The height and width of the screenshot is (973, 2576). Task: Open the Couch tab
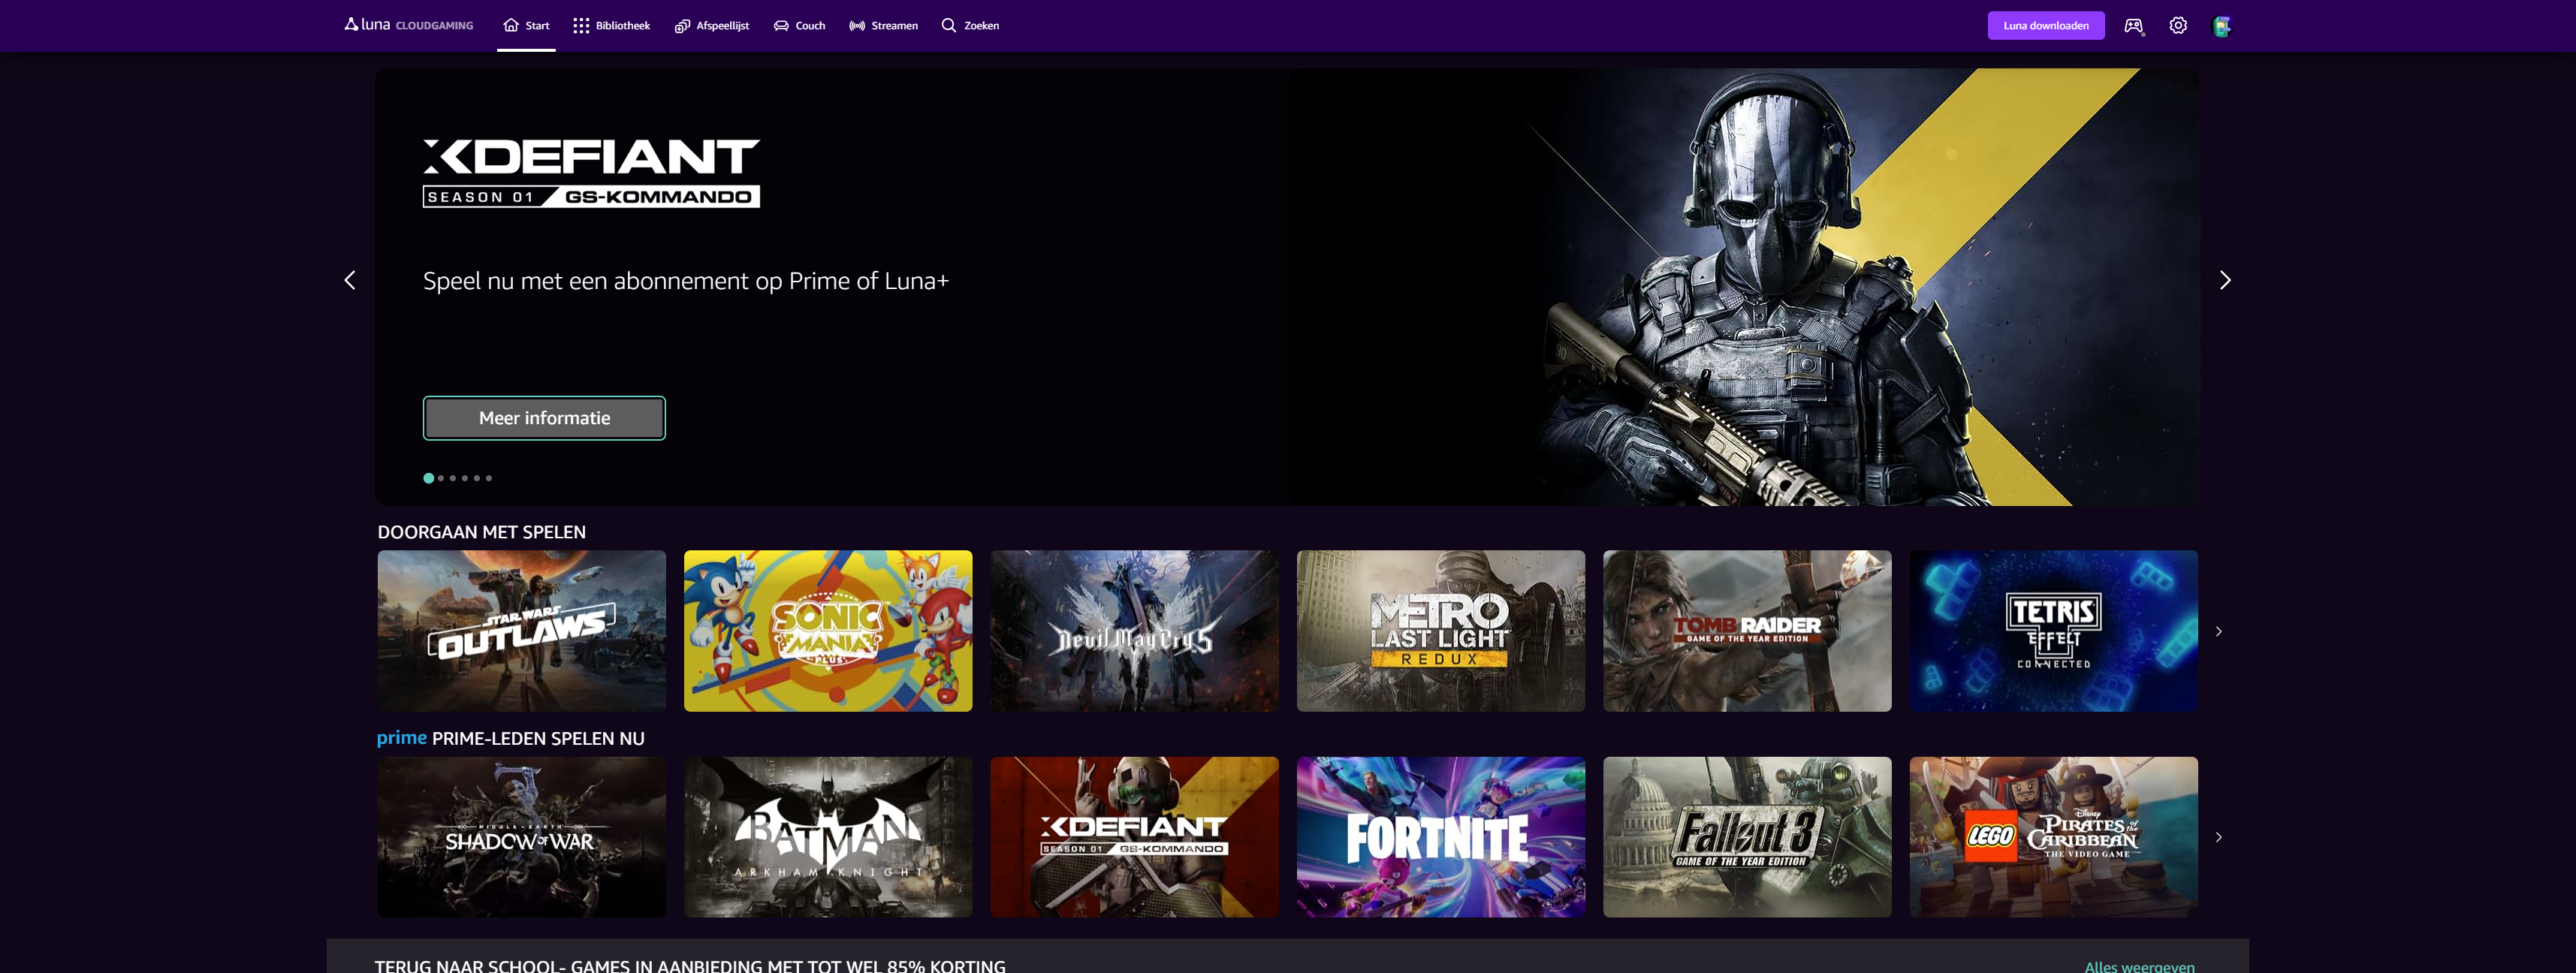[x=799, y=25]
